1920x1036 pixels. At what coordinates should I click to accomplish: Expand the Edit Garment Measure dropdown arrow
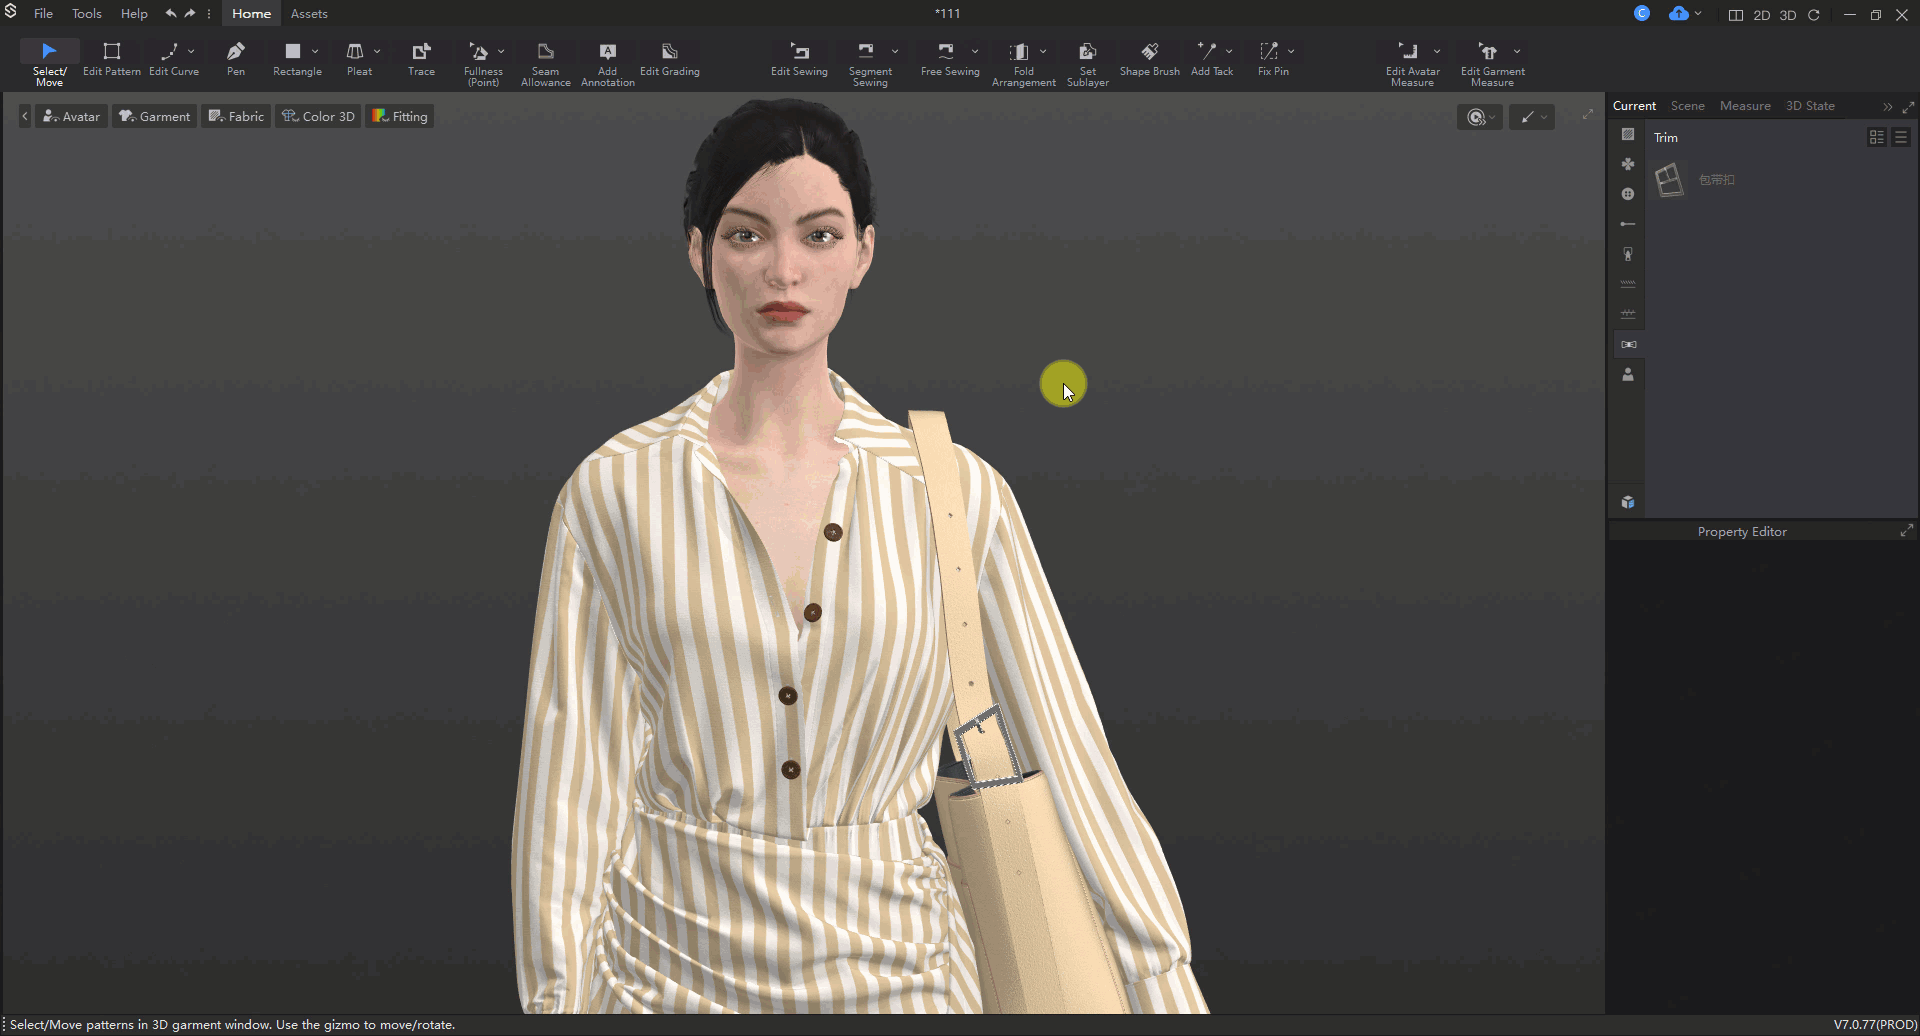click(1517, 51)
